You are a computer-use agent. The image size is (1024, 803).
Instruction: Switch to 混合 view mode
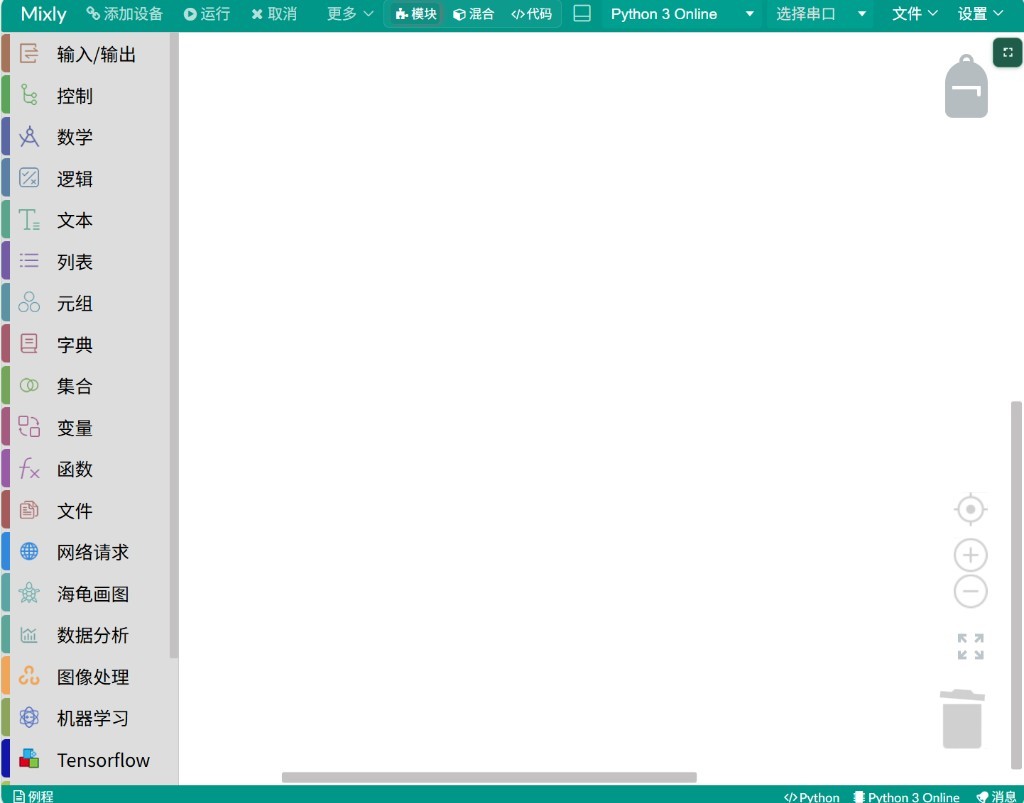pos(473,14)
